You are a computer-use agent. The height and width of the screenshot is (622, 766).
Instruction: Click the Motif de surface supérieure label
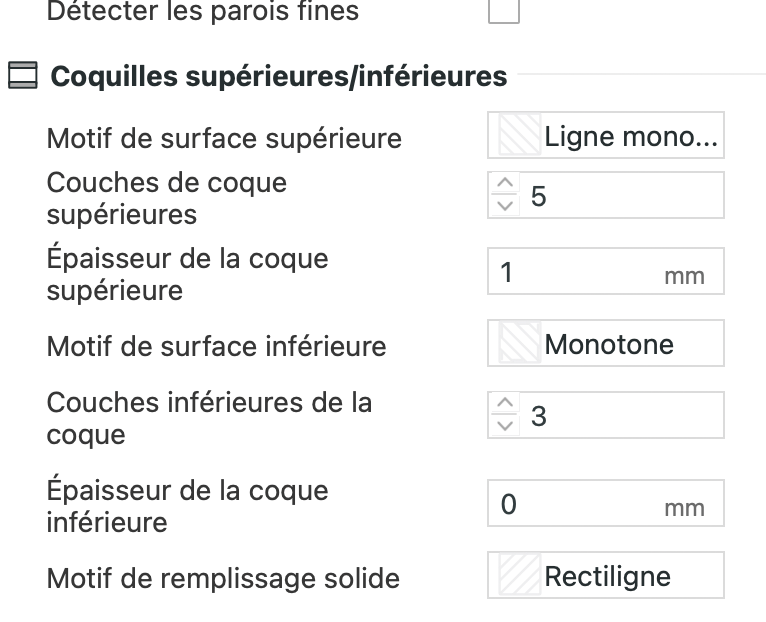pos(224,139)
